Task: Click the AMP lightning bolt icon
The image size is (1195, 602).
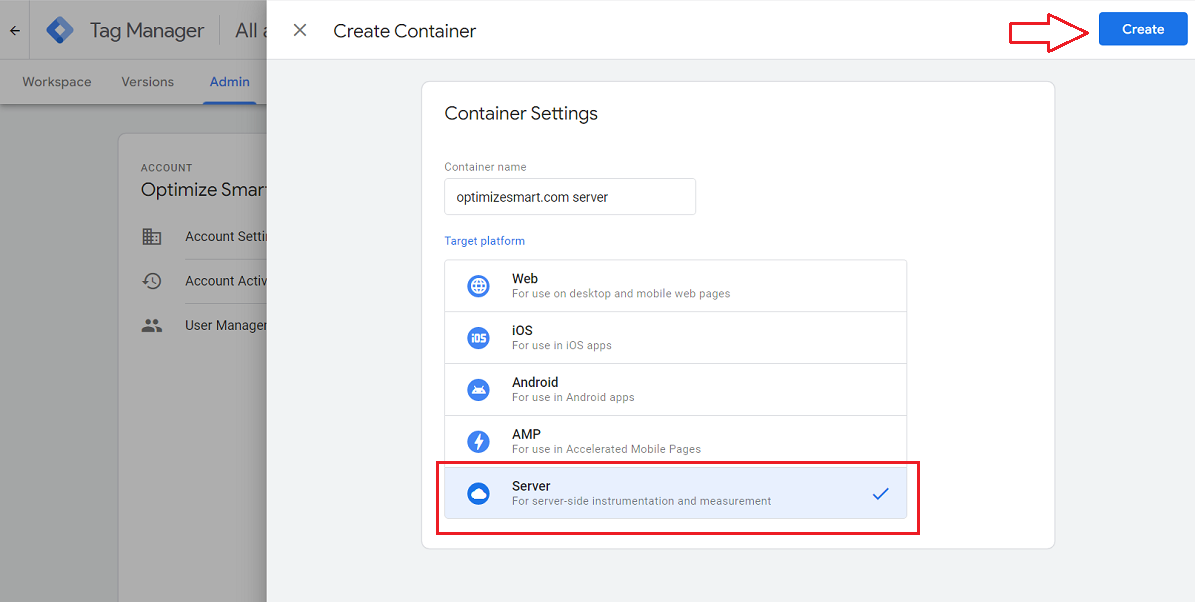Action: [479, 442]
